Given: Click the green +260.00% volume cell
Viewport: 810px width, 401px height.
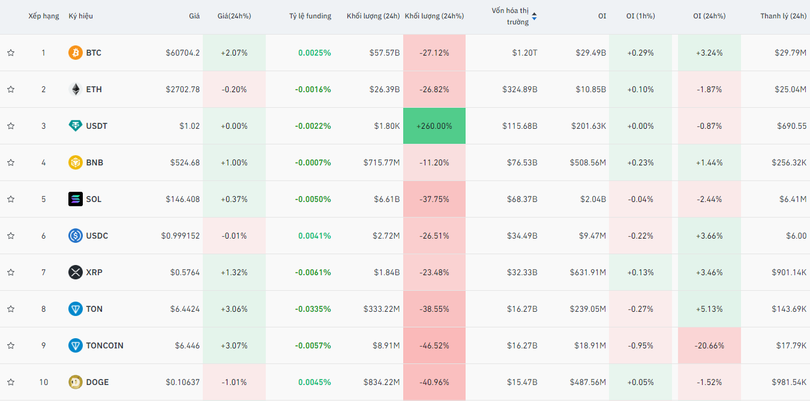Looking at the screenshot, I should click(434, 126).
